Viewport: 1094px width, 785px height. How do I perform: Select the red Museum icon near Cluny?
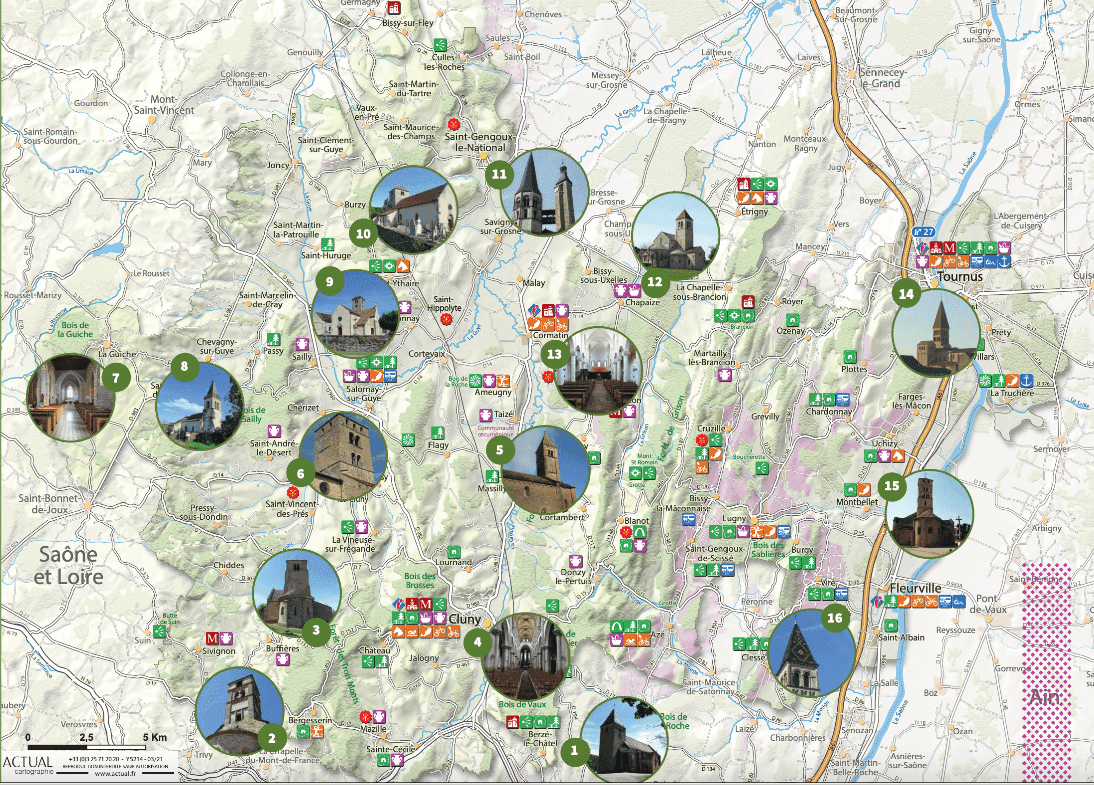(x=425, y=605)
